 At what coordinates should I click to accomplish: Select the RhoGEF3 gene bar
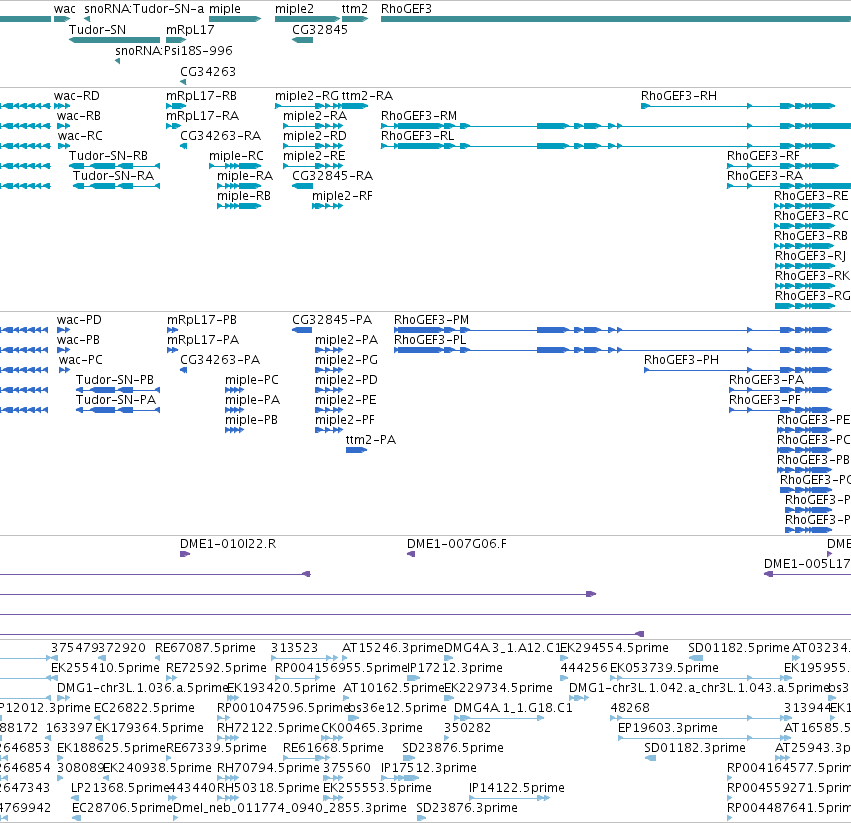(616, 19)
